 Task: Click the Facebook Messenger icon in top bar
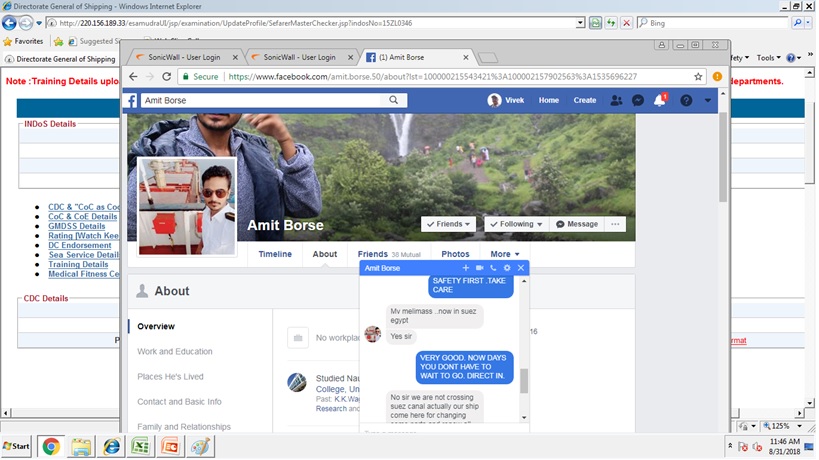[637, 101]
